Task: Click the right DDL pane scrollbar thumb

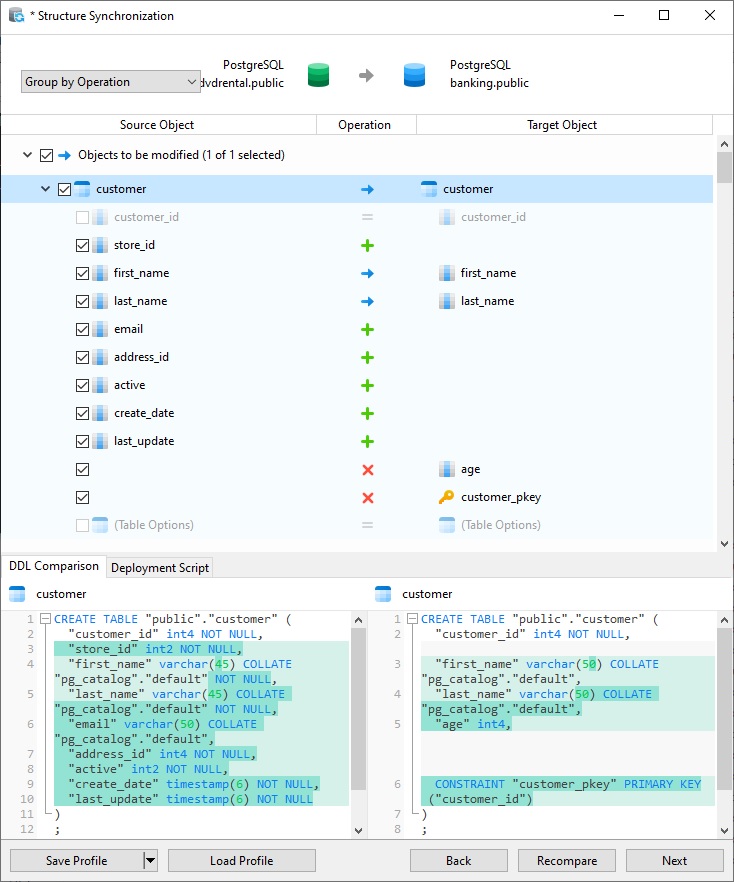Action: 724,710
